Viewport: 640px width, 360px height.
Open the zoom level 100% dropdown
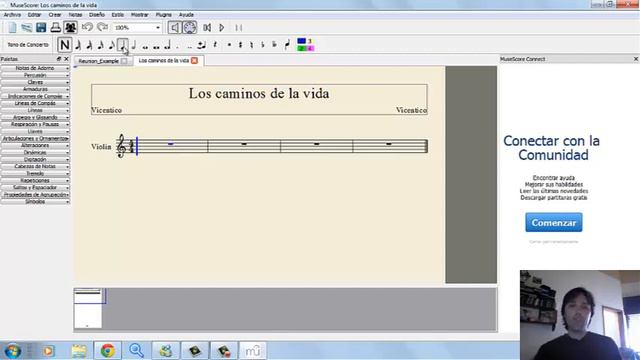[137, 27]
